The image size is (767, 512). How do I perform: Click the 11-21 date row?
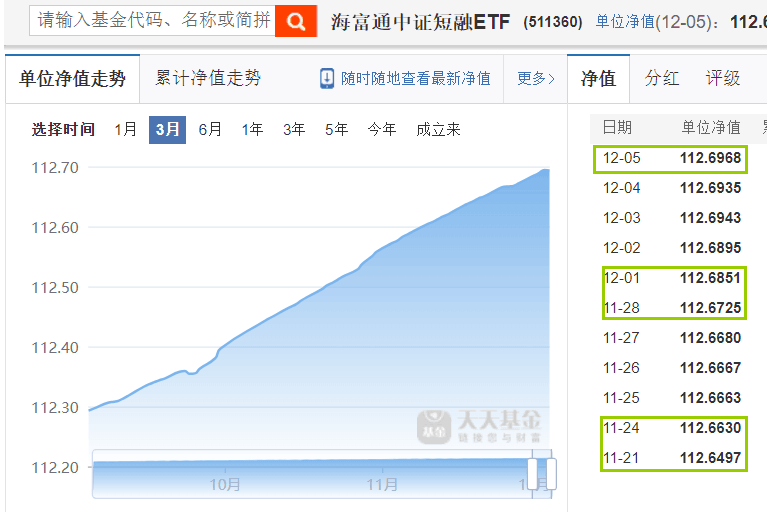622,458
